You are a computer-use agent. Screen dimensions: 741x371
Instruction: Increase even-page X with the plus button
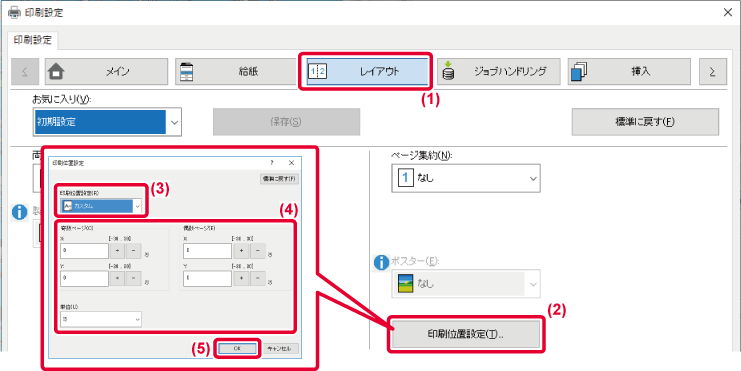(x=241, y=251)
